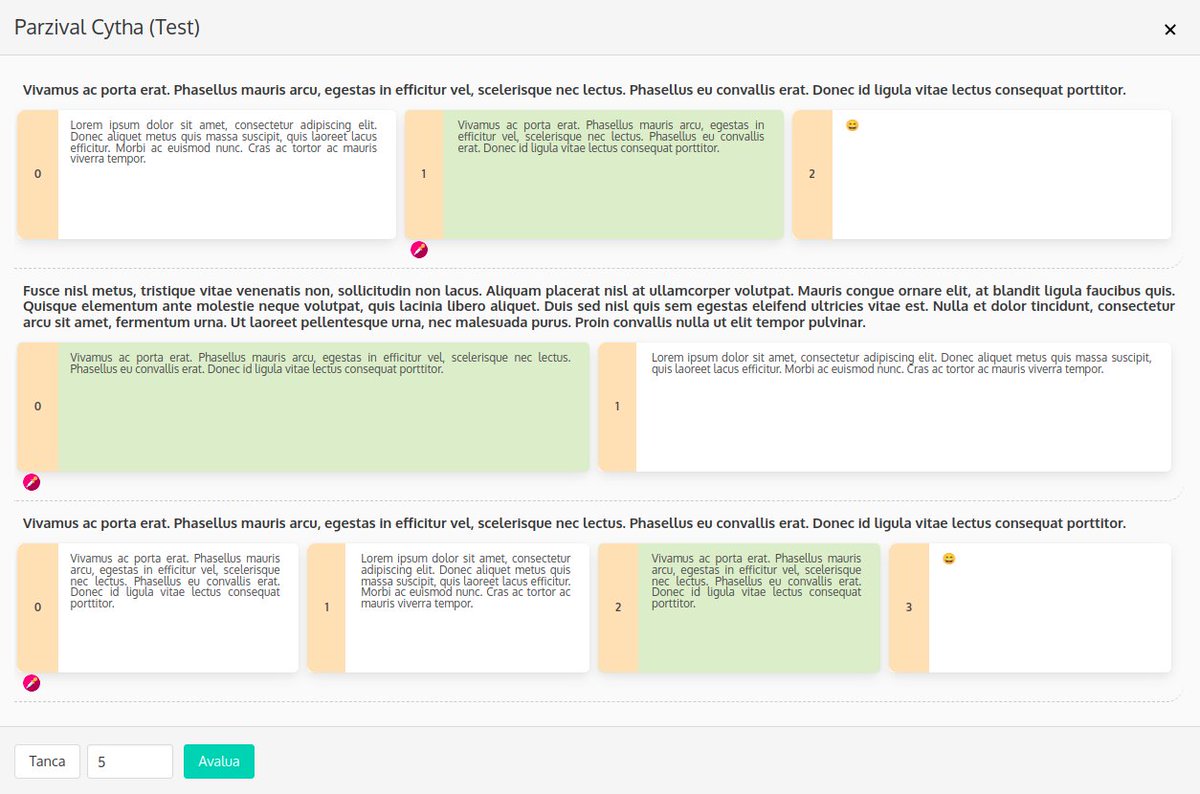
Task: Click the smiley emoji in answer numbered 3
Action: tap(949, 559)
